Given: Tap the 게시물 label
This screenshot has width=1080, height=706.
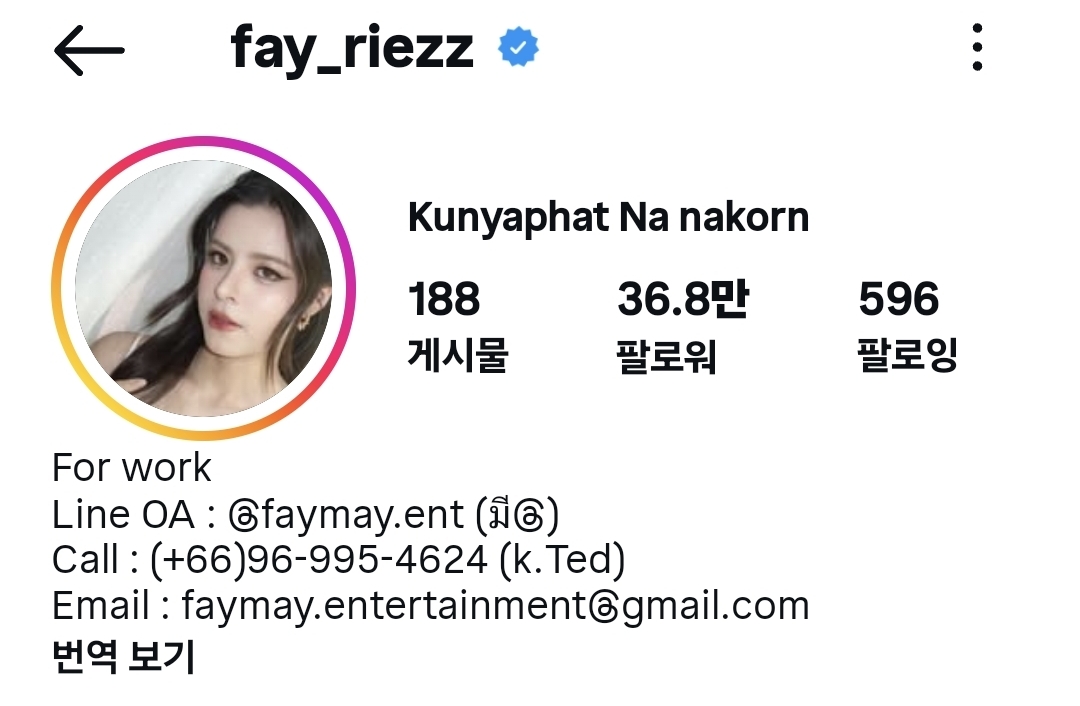Looking at the screenshot, I should [458, 355].
